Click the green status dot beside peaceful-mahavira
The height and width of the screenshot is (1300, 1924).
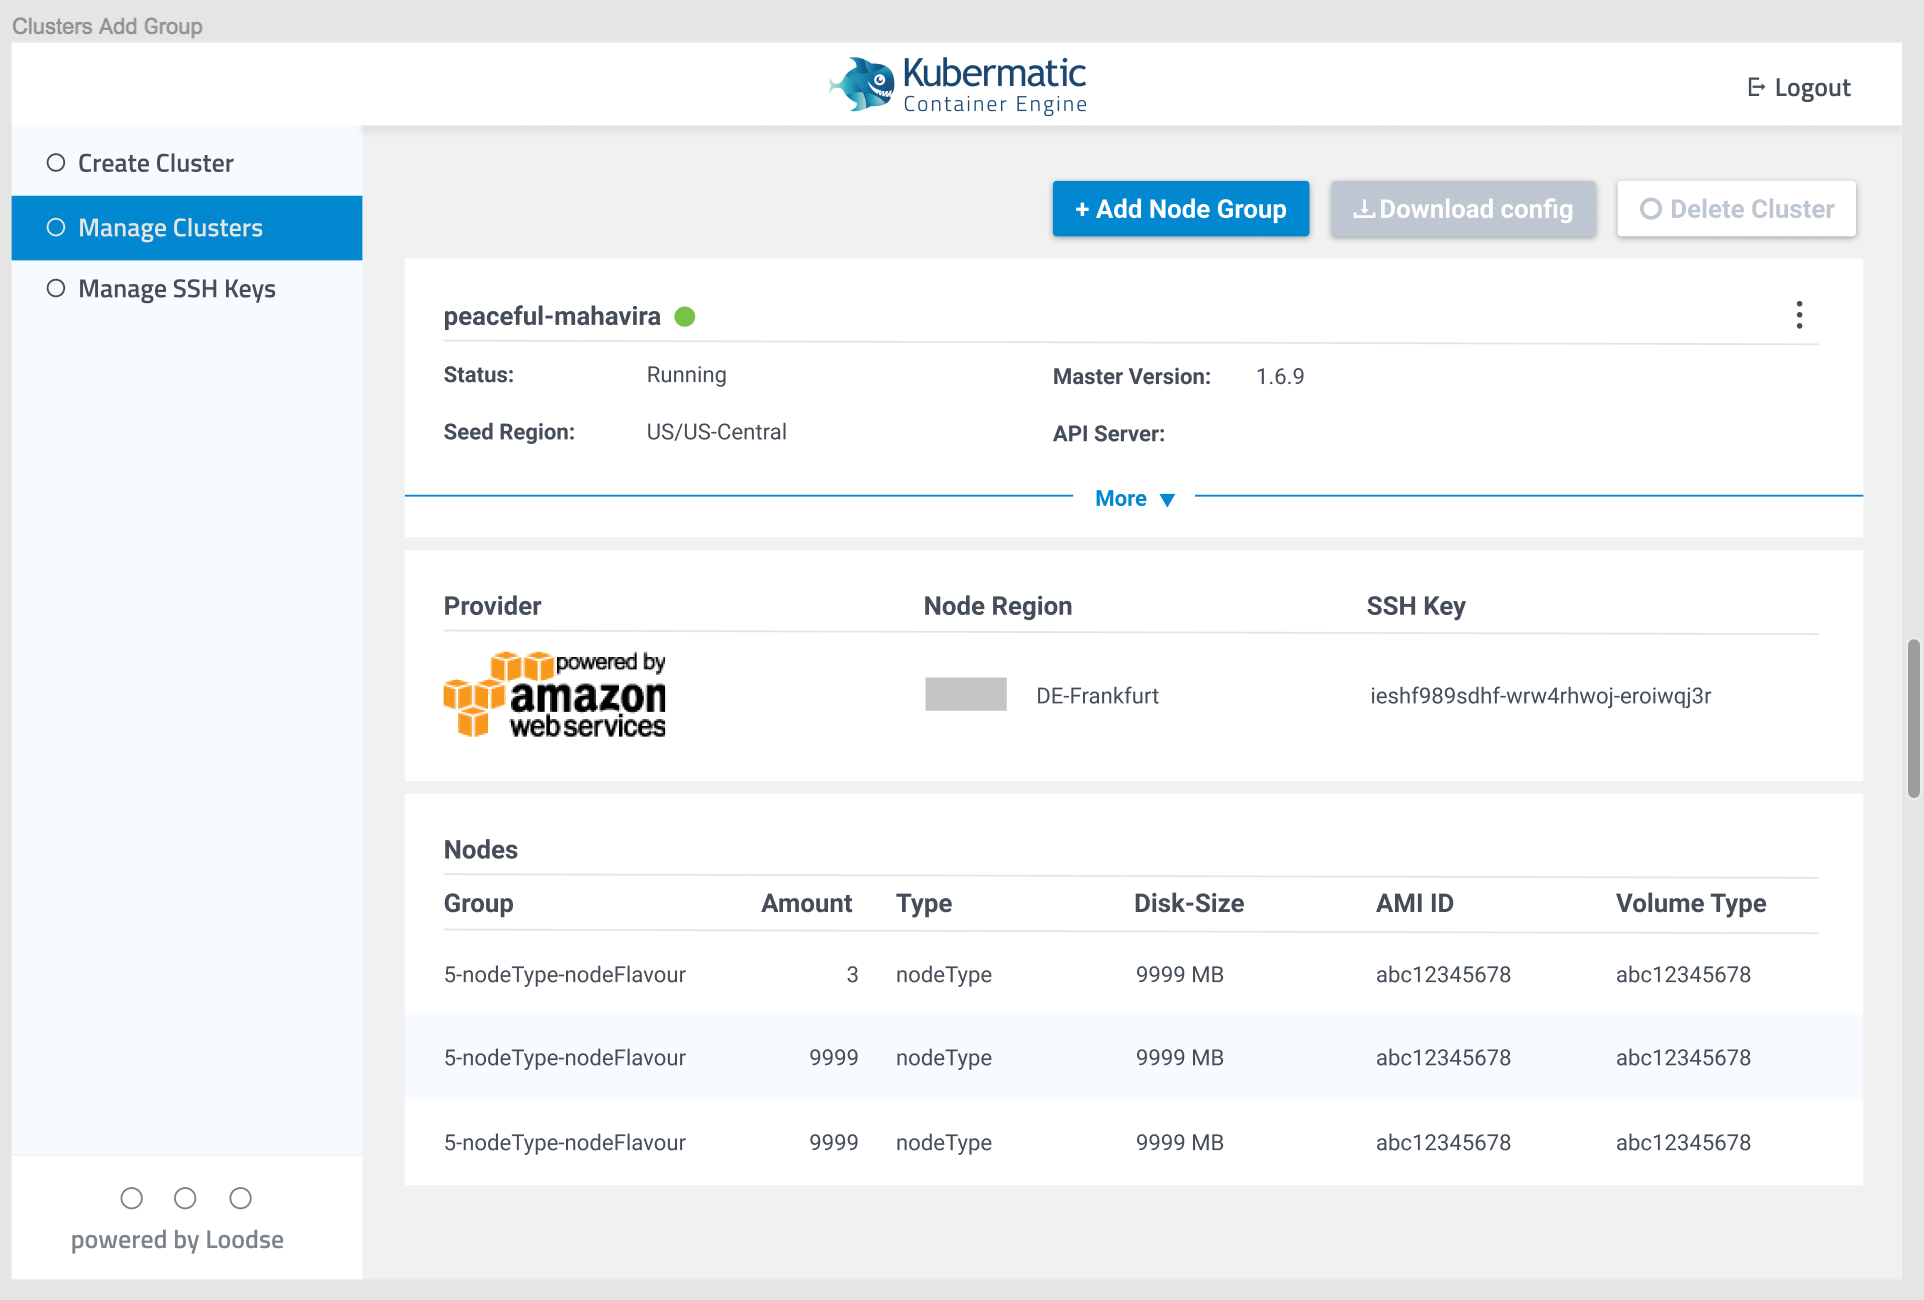coord(685,316)
